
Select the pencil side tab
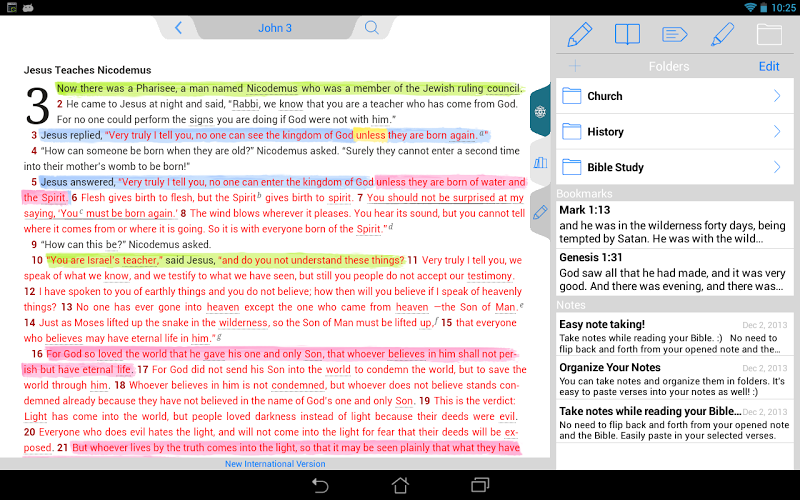coord(540,212)
